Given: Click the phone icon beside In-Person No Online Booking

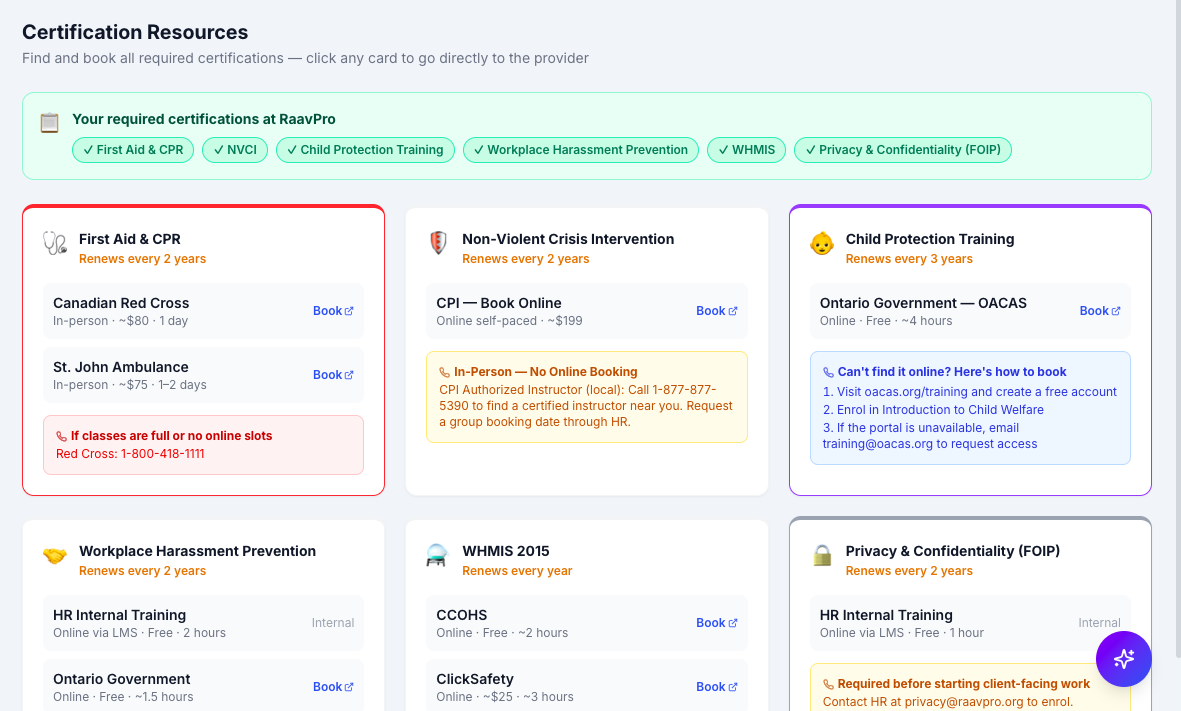Looking at the screenshot, I should coord(444,372).
